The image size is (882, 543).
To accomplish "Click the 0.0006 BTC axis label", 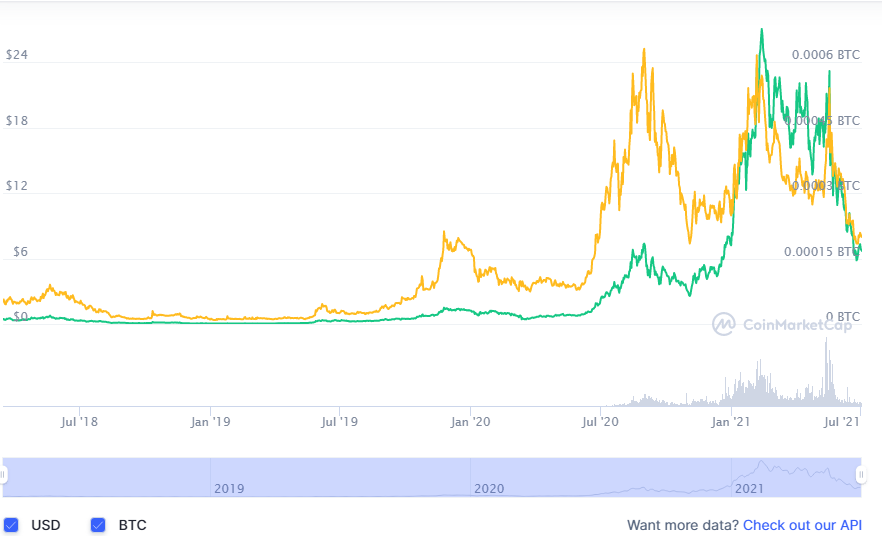I will coord(826,55).
